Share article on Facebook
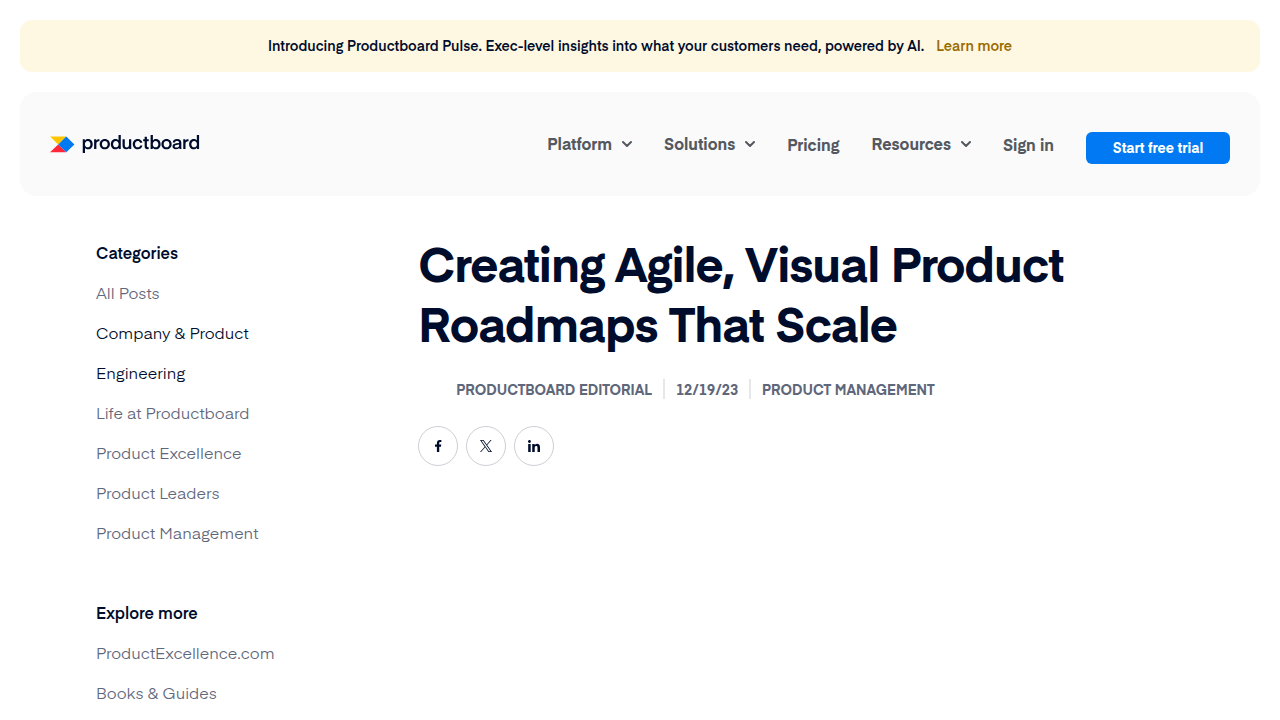The width and height of the screenshot is (1280, 720). [x=438, y=446]
